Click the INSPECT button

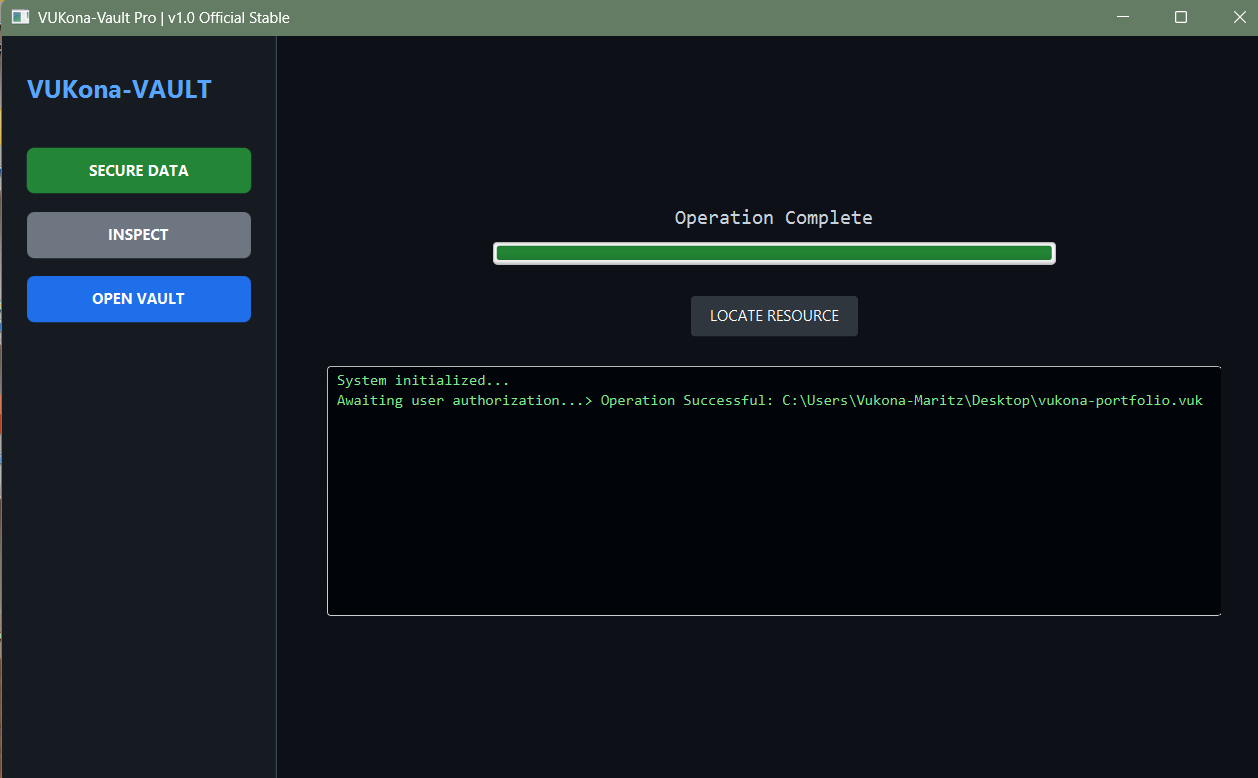(138, 234)
